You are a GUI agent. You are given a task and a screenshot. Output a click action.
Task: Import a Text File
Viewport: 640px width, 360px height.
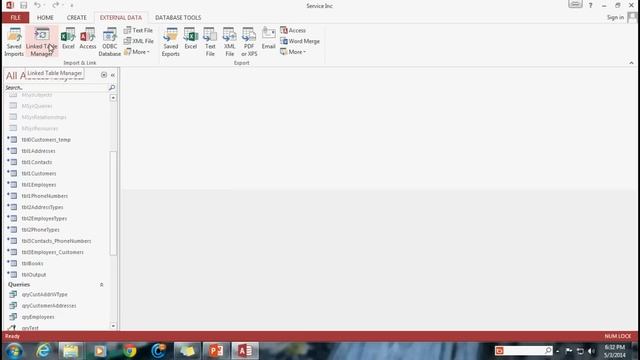tap(138, 30)
